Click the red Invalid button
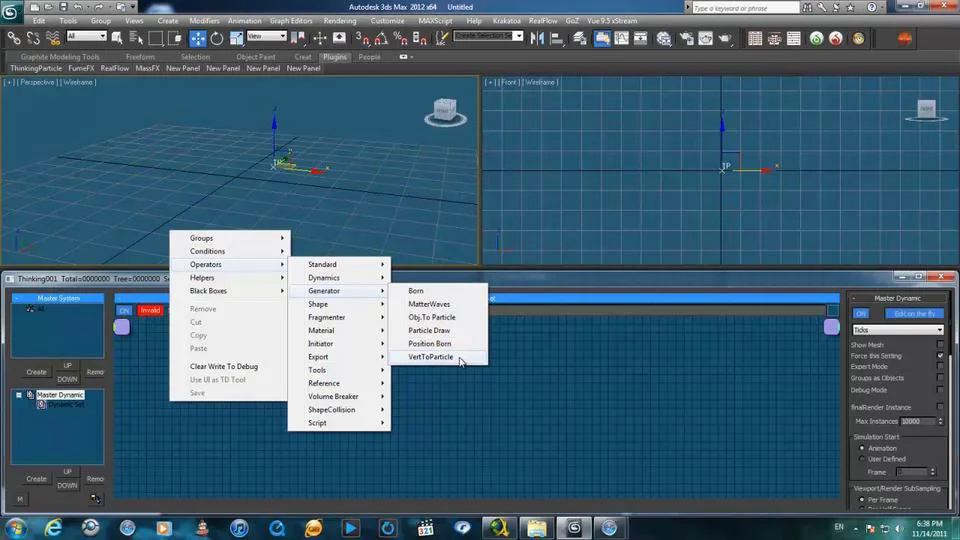 [x=150, y=310]
